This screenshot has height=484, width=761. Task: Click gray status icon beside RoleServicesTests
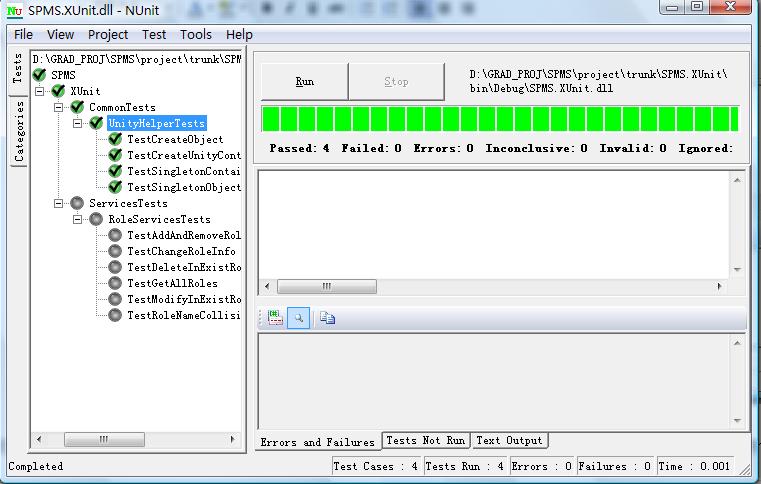[96, 219]
